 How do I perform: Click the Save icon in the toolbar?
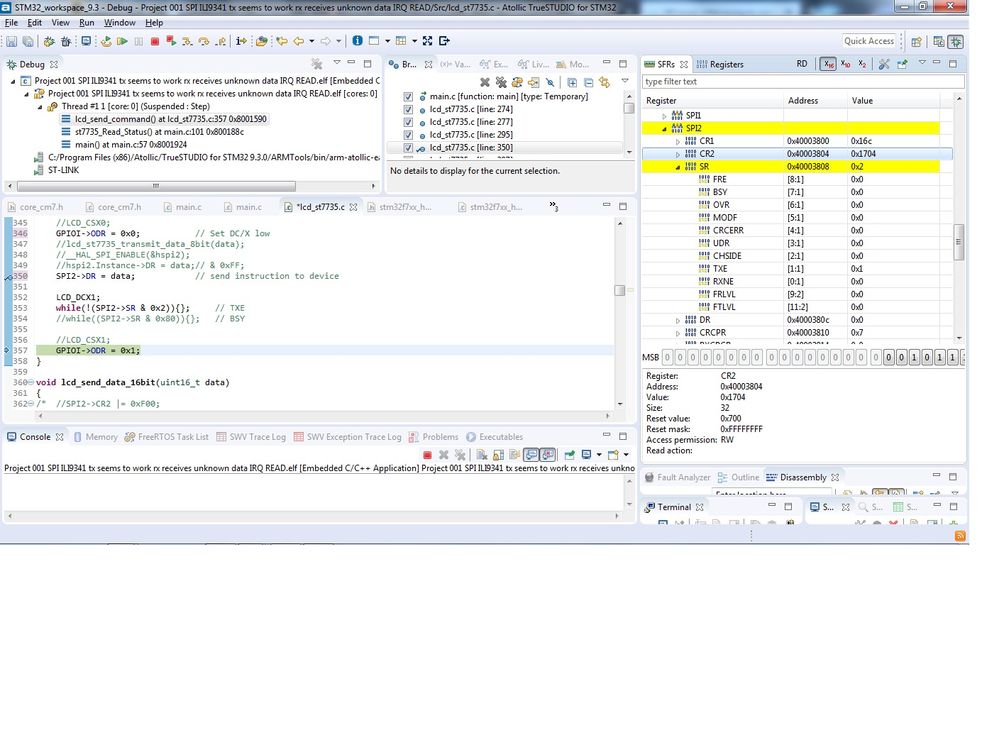(11, 41)
